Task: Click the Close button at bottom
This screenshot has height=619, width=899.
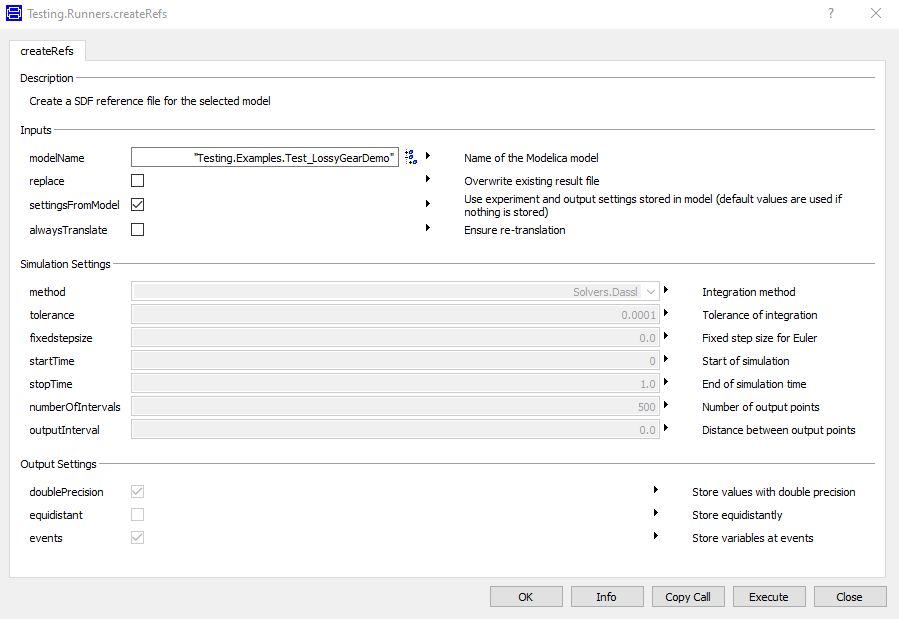Action: [850, 597]
